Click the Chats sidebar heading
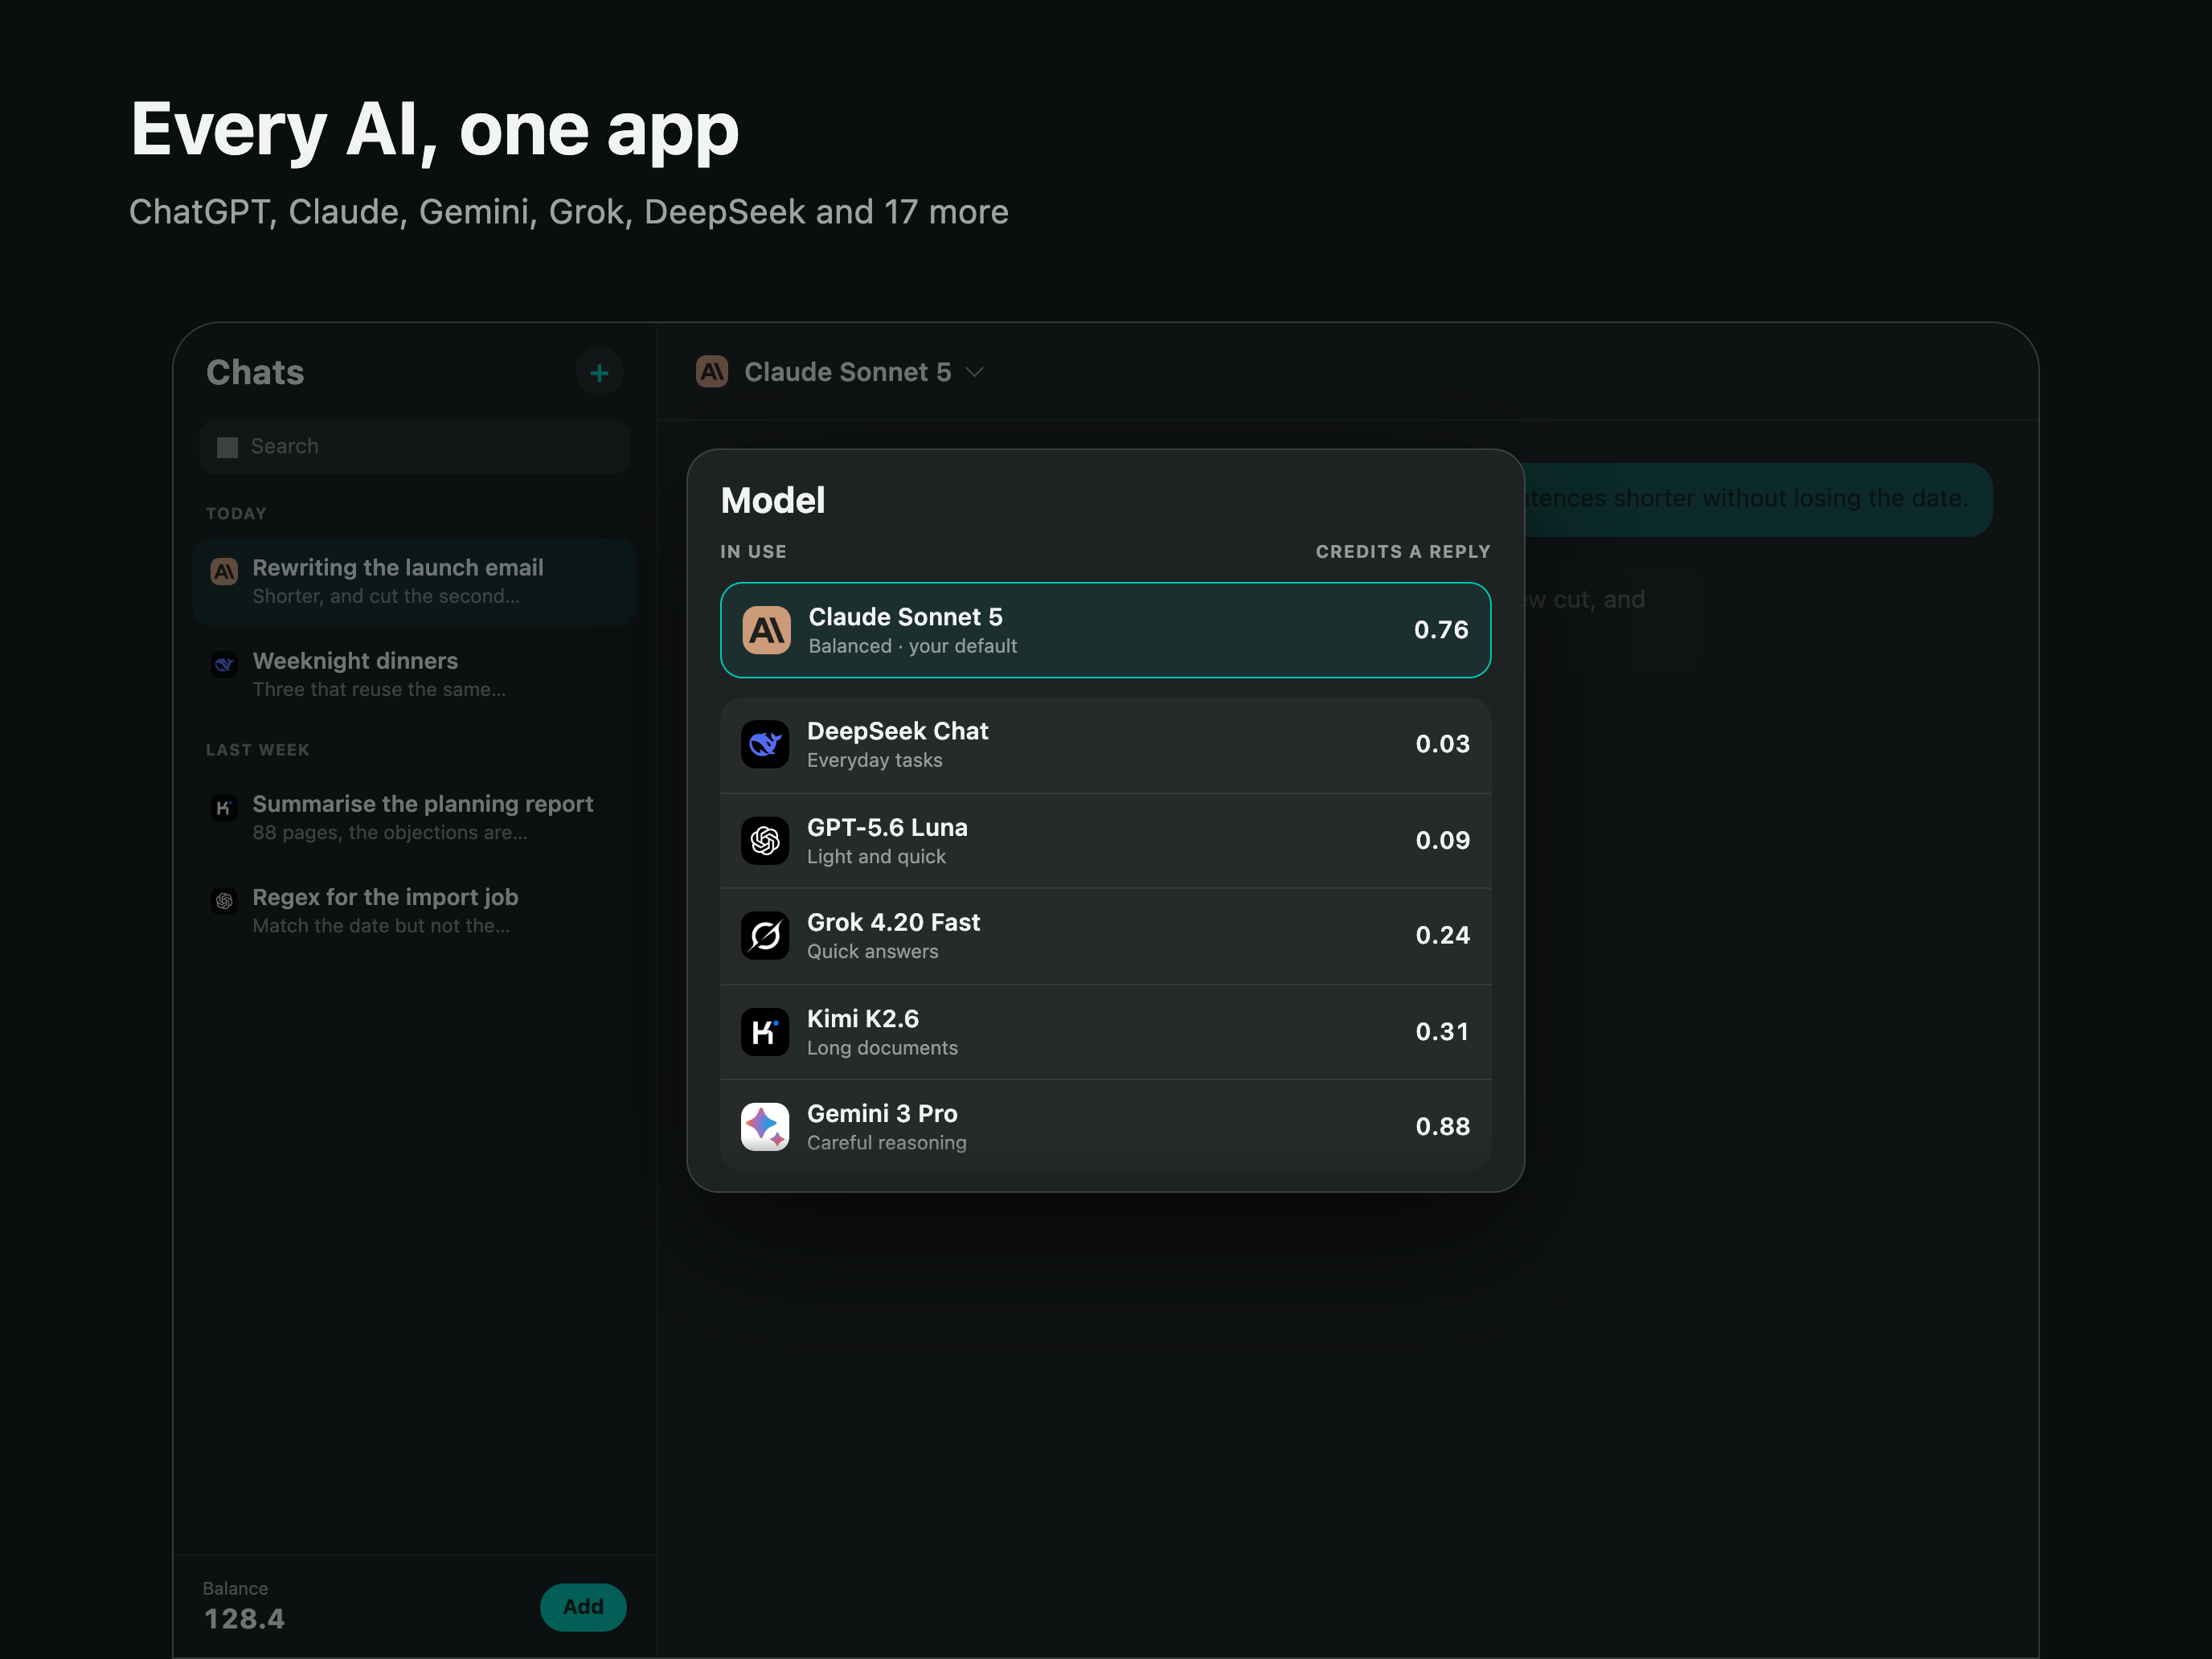Viewport: 2212px width, 1659px height. coord(255,372)
